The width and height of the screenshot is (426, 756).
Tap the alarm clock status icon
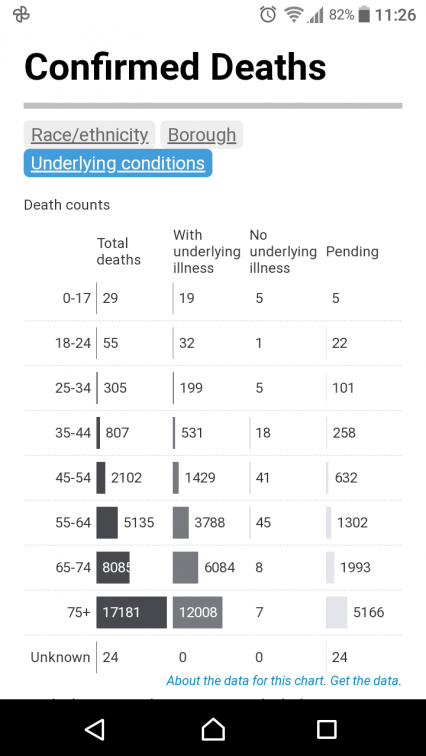(x=268, y=15)
